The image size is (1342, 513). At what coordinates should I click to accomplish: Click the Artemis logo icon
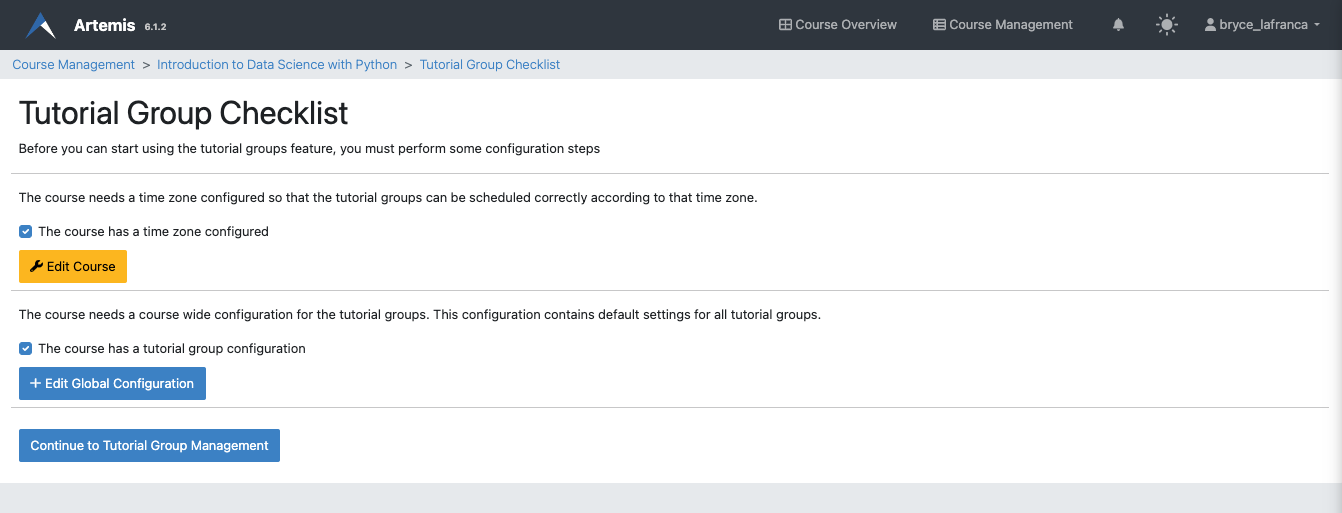coord(41,25)
